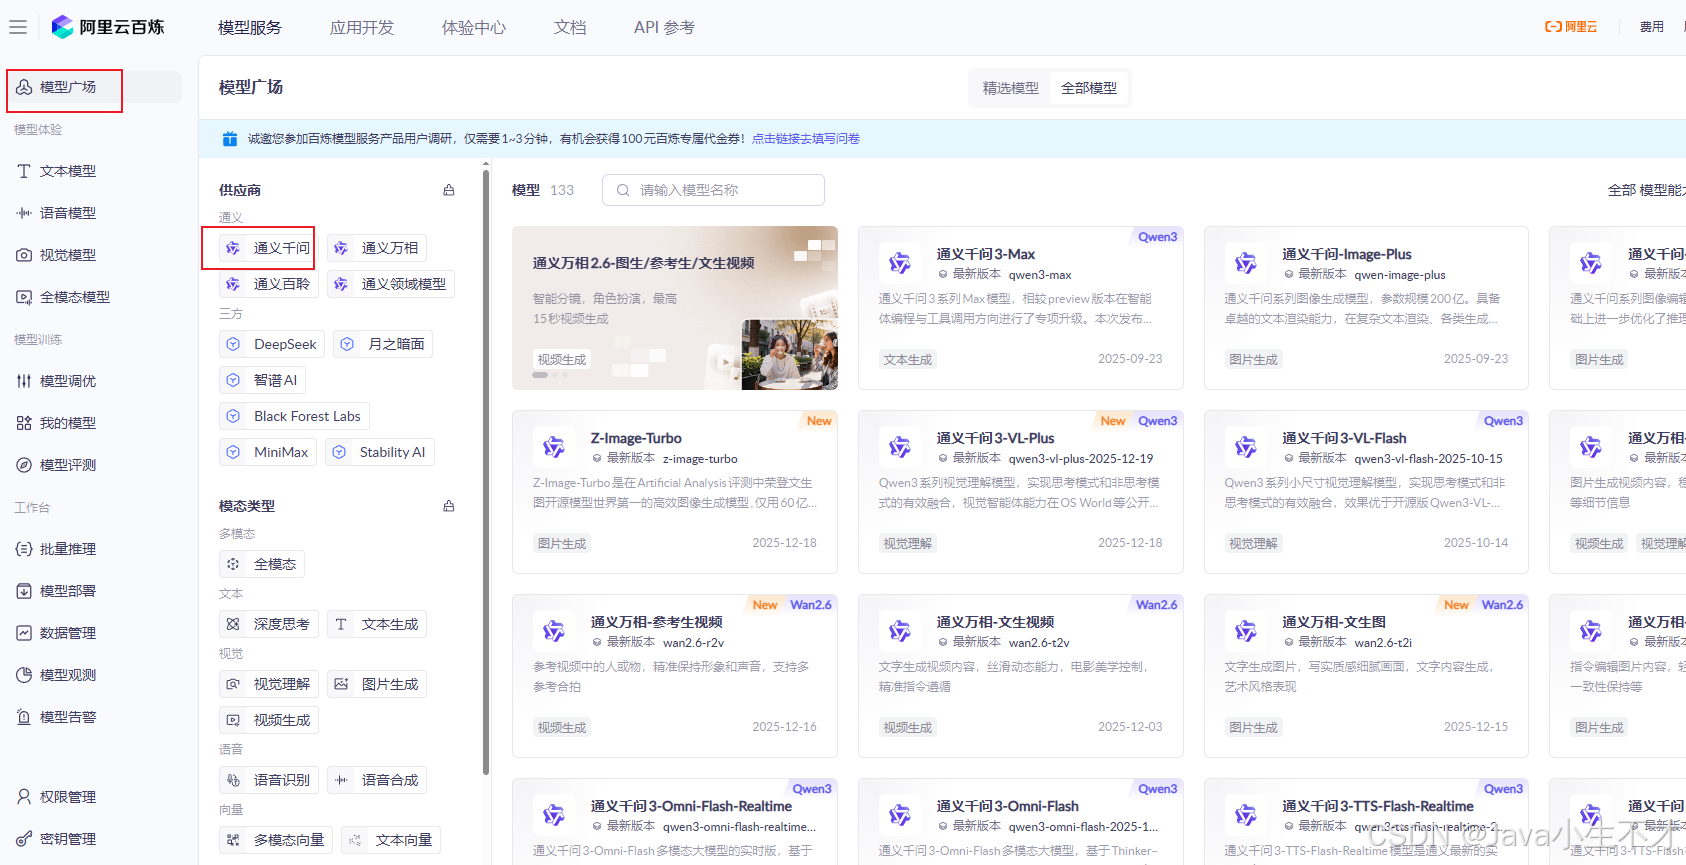The image size is (1686, 865).
Task: Focus the 请输入模型名称 search field
Action: click(x=713, y=190)
